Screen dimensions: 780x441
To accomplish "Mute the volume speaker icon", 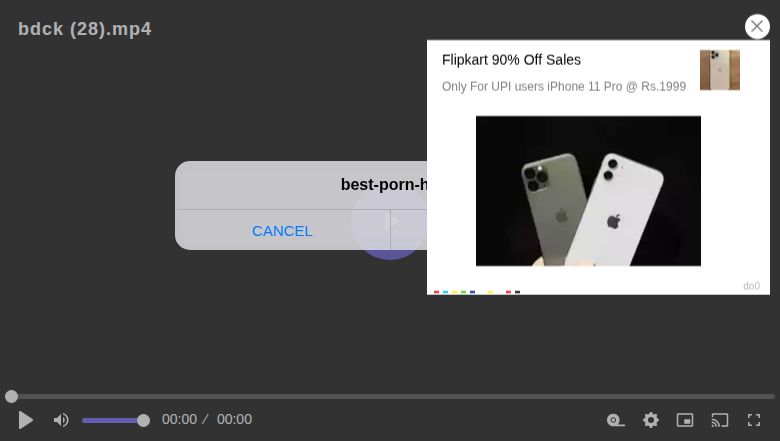I will click(61, 420).
